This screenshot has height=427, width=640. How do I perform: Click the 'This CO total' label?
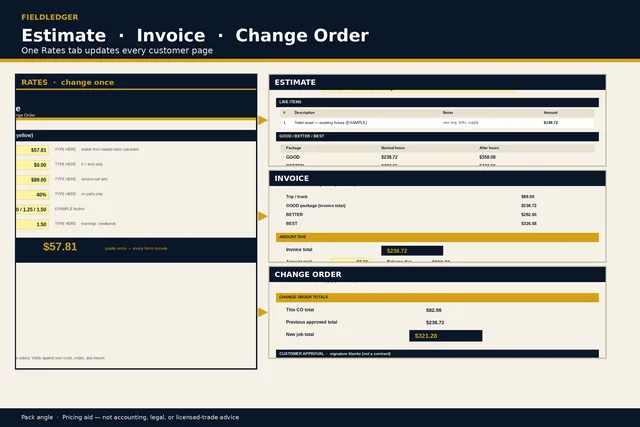300,310
